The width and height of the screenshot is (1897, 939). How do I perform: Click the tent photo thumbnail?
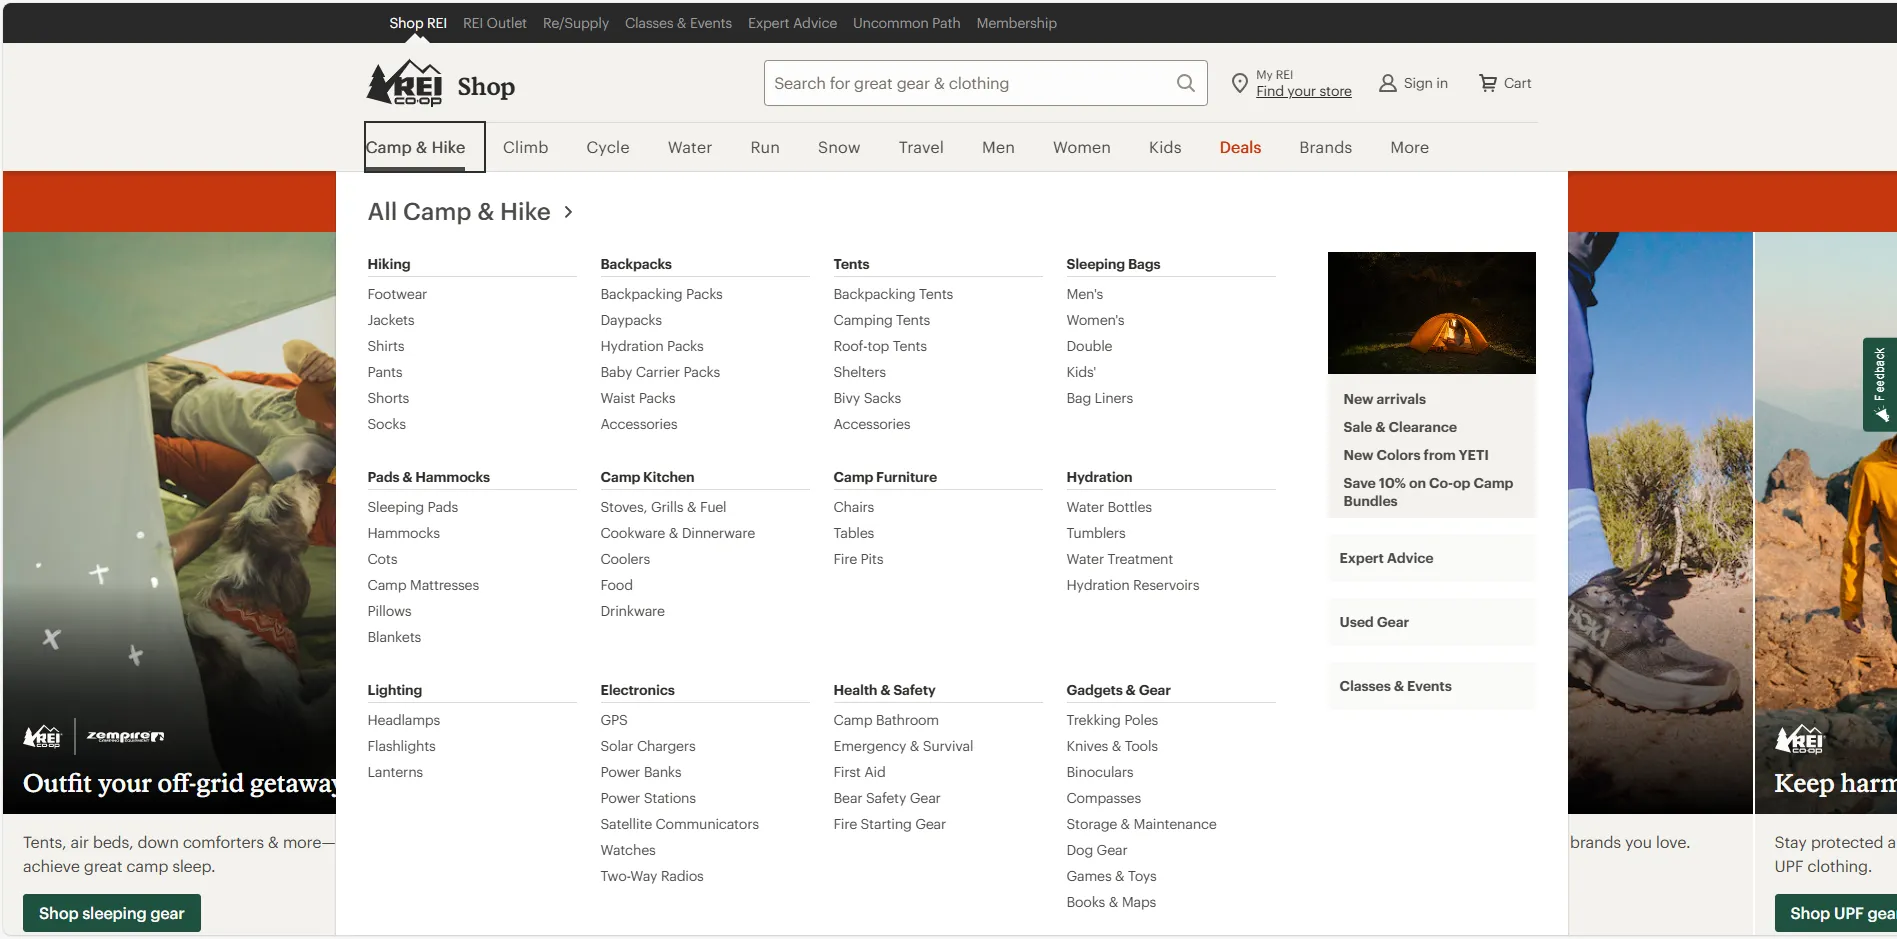tap(1431, 313)
